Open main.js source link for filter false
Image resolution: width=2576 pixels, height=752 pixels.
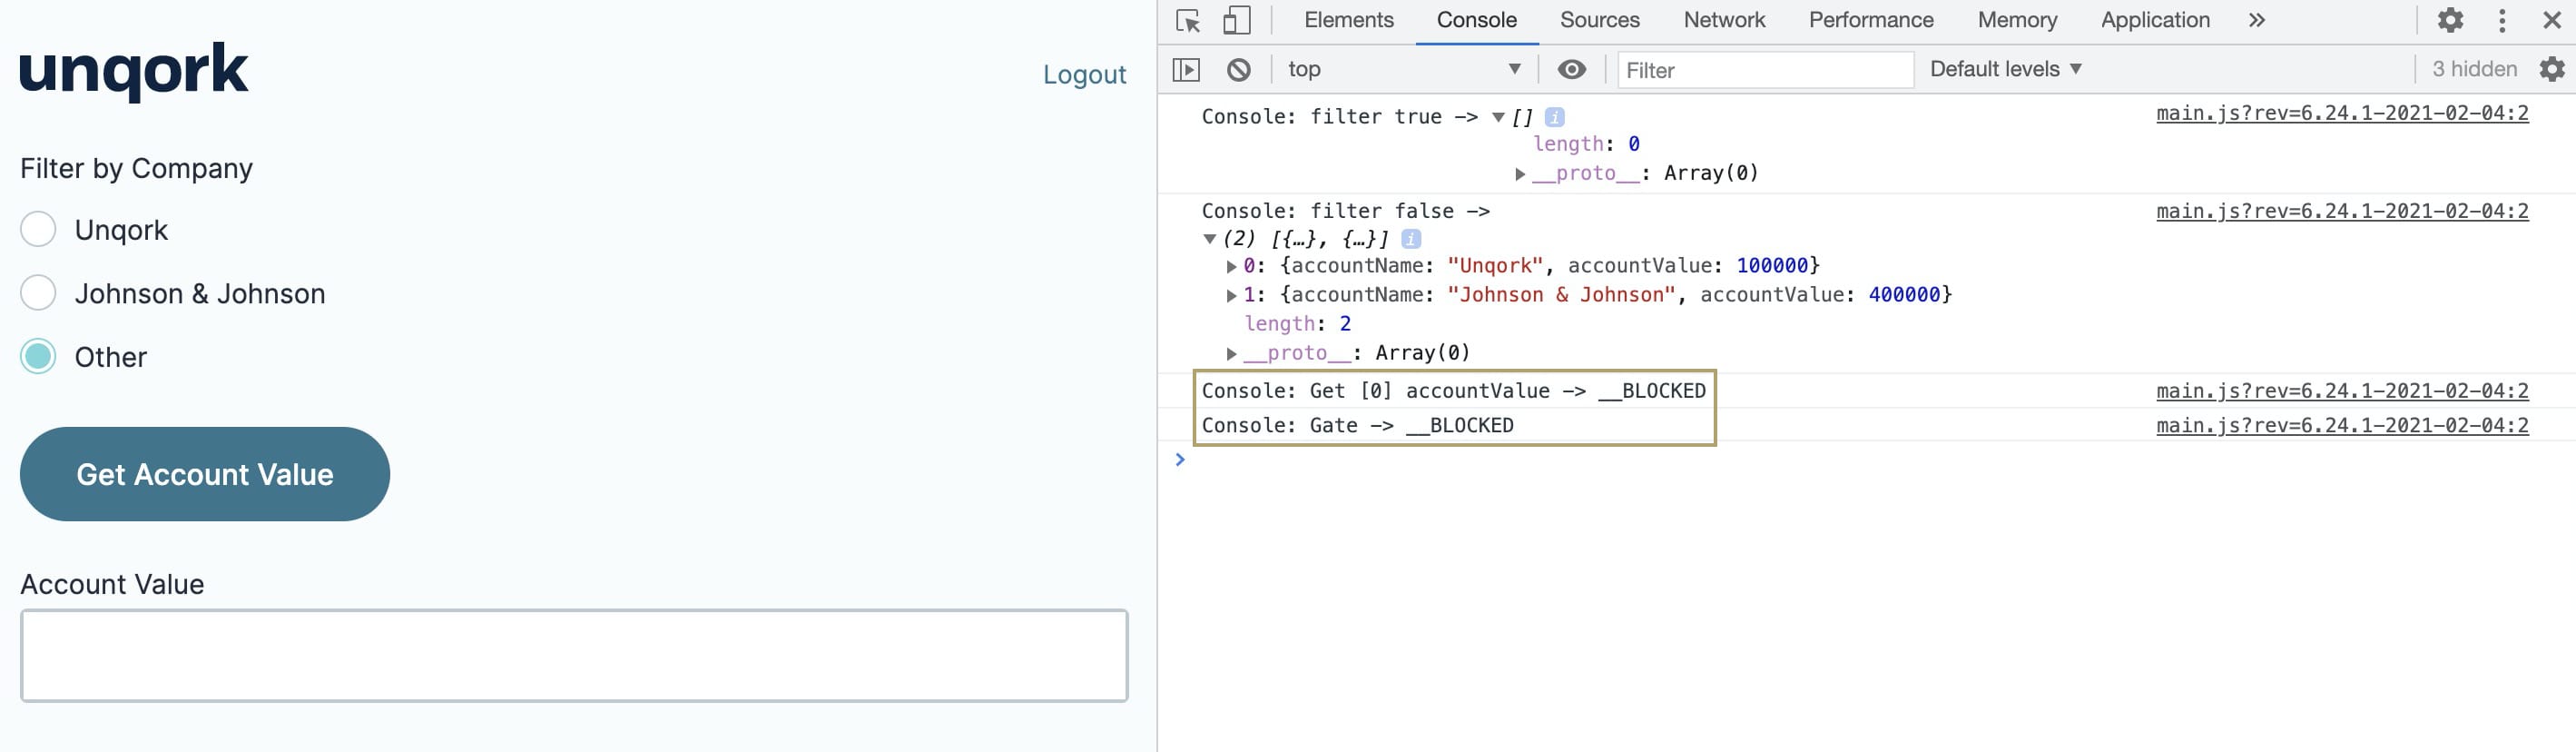click(x=2342, y=211)
